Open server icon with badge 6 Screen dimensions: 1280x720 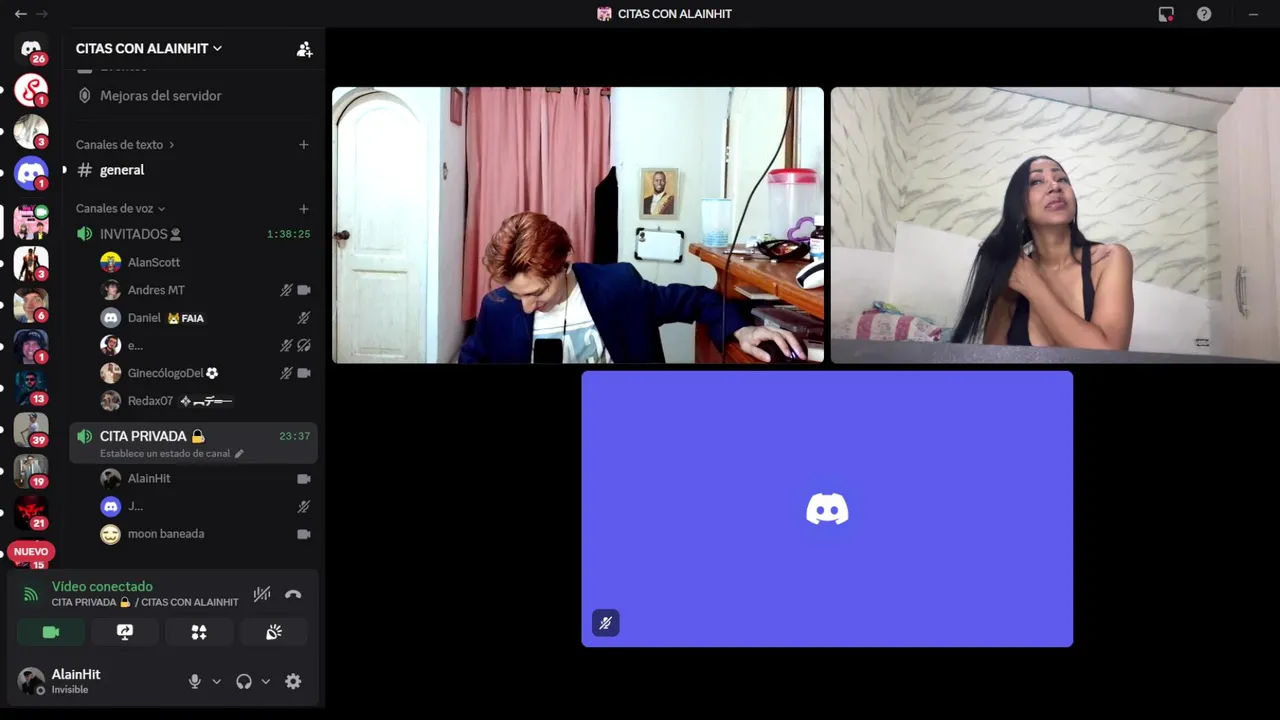31,305
